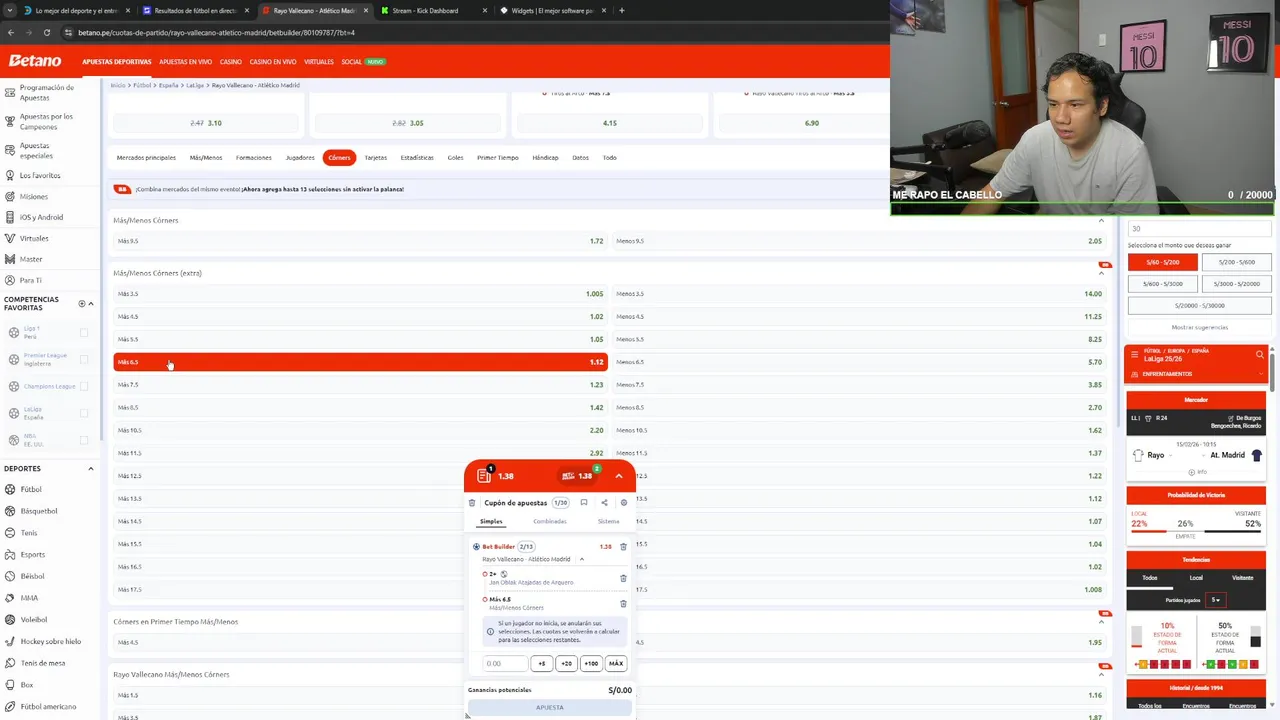Collapse Córners en Primer Tiempo market
The height and width of the screenshot is (720, 1280).
pos(1101,622)
